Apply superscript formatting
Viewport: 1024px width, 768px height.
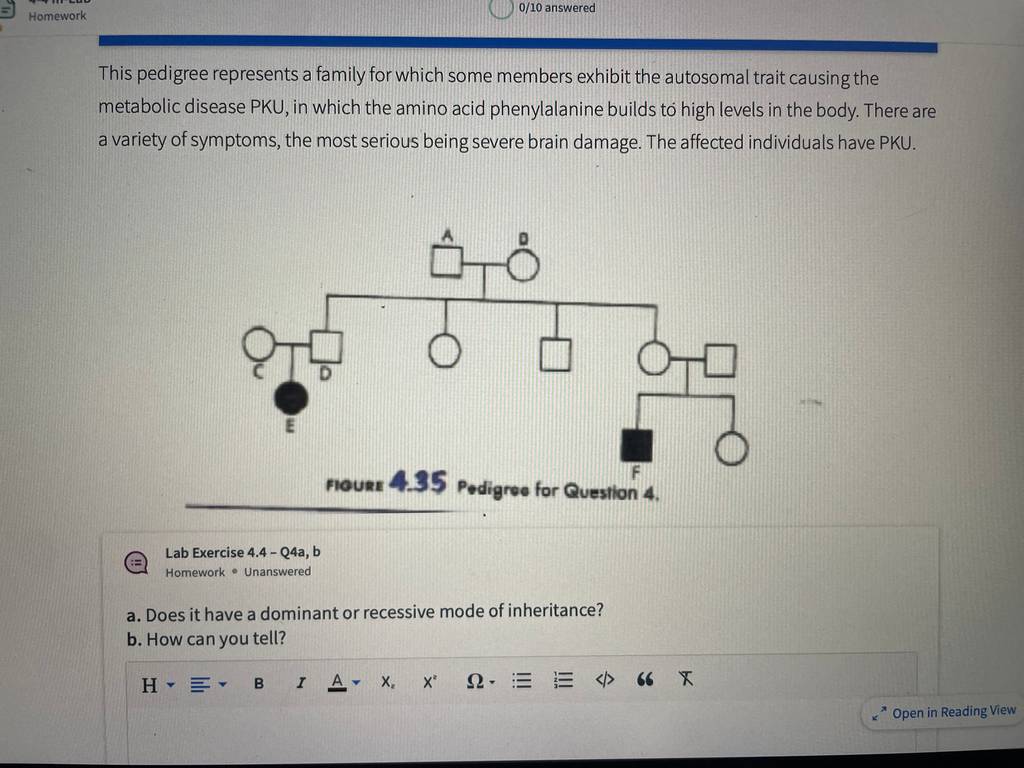[x=429, y=682]
